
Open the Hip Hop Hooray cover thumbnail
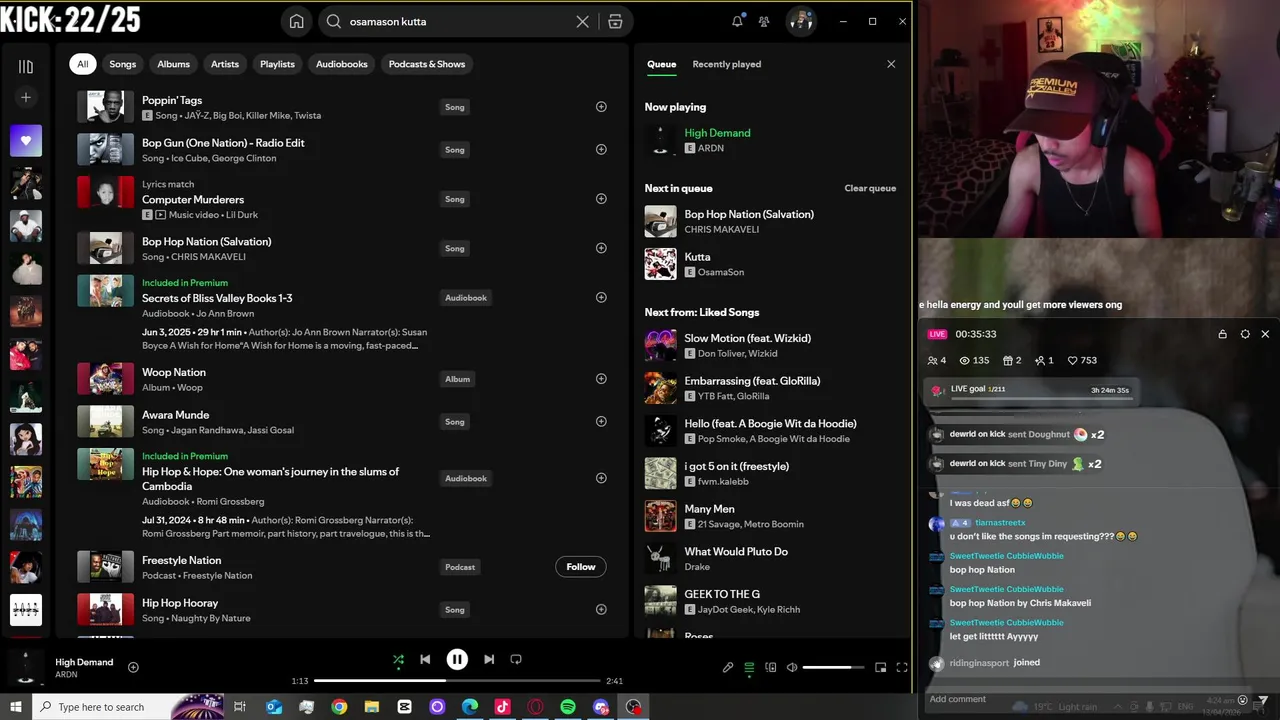tap(105, 609)
